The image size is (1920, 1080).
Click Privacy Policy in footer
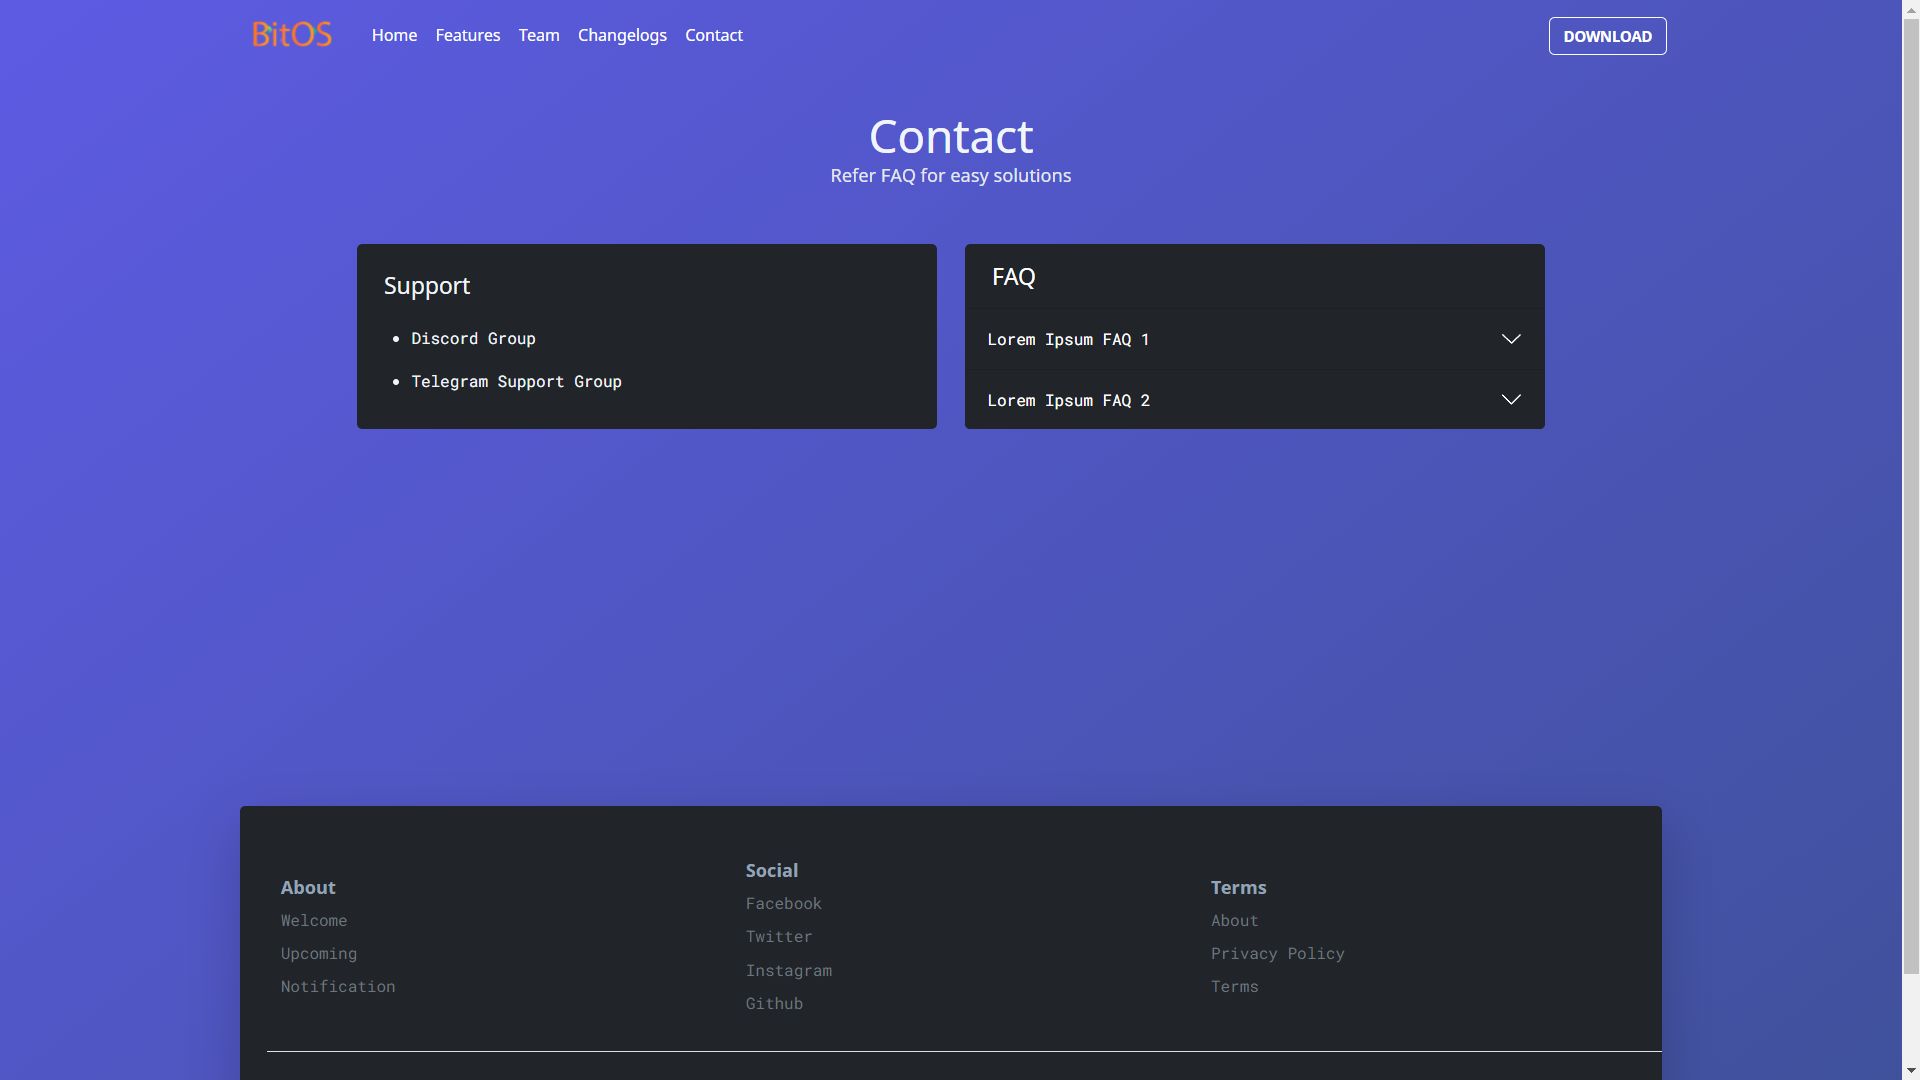(x=1277, y=954)
